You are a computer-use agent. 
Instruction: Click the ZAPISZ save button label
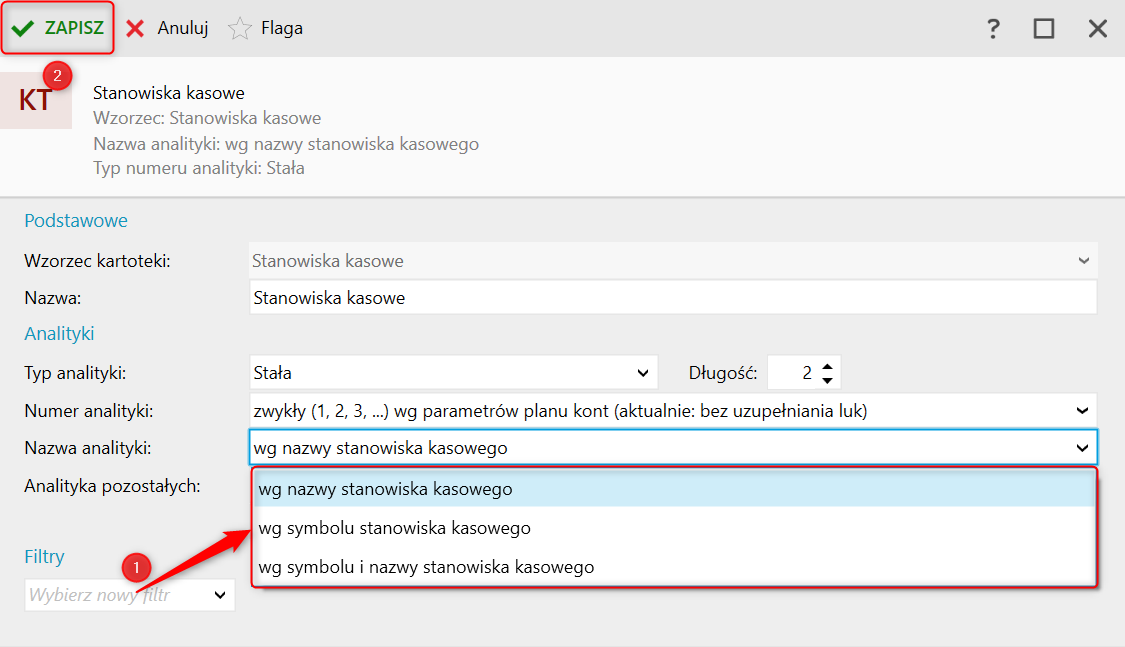[74, 28]
